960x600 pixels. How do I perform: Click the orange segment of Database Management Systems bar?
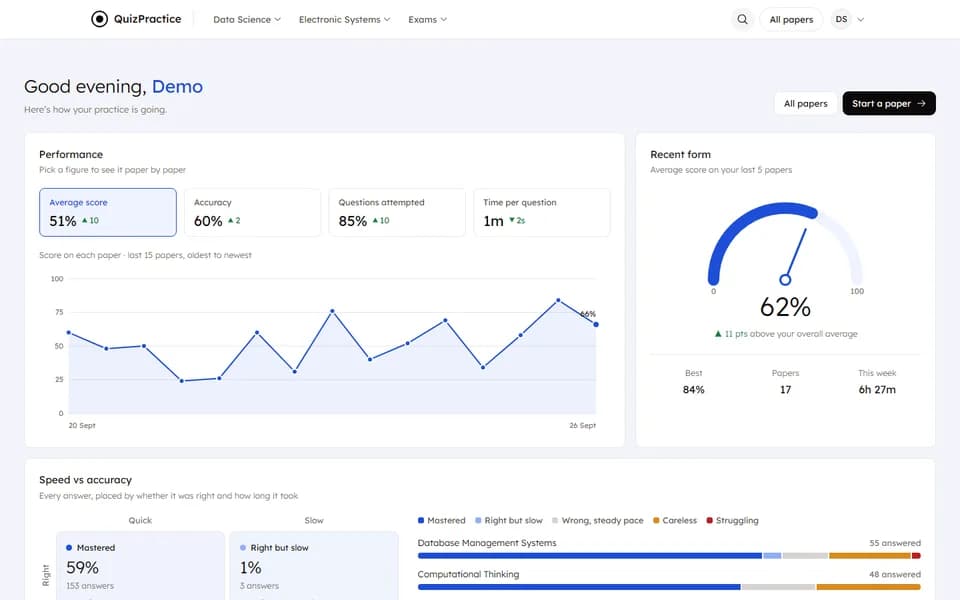[870, 556]
